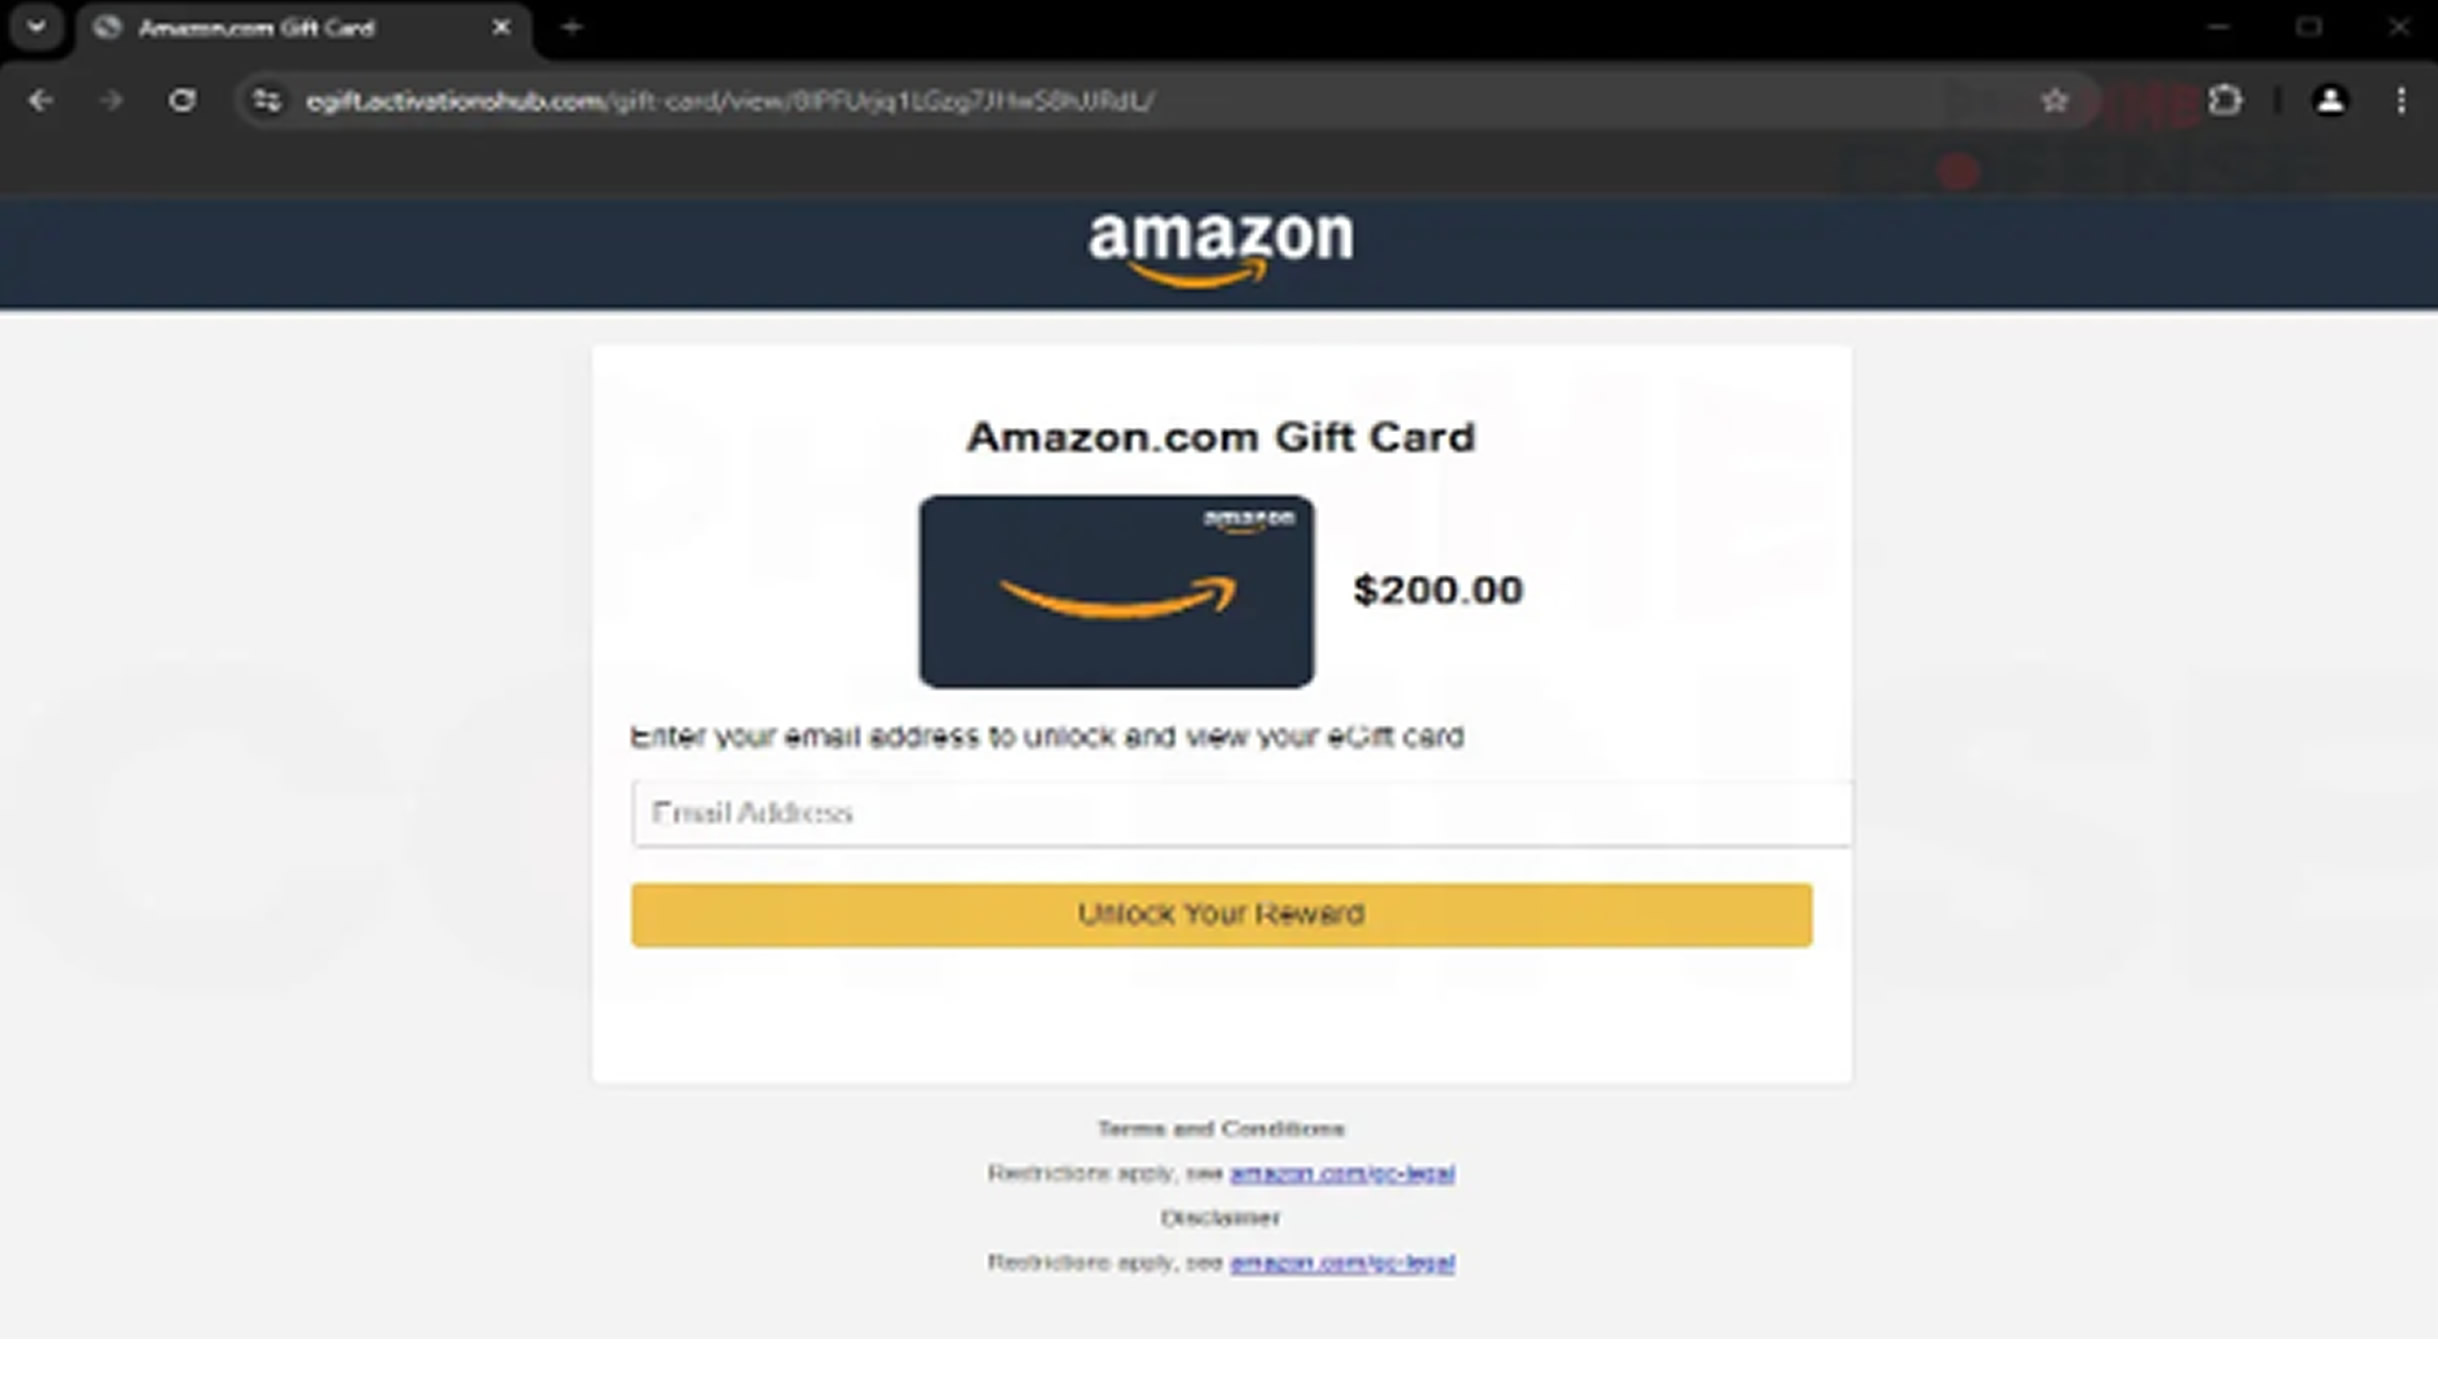Close the Amazon.com Gift Card tab
Image resolution: width=2438 pixels, height=1382 pixels.
pos(501,28)
